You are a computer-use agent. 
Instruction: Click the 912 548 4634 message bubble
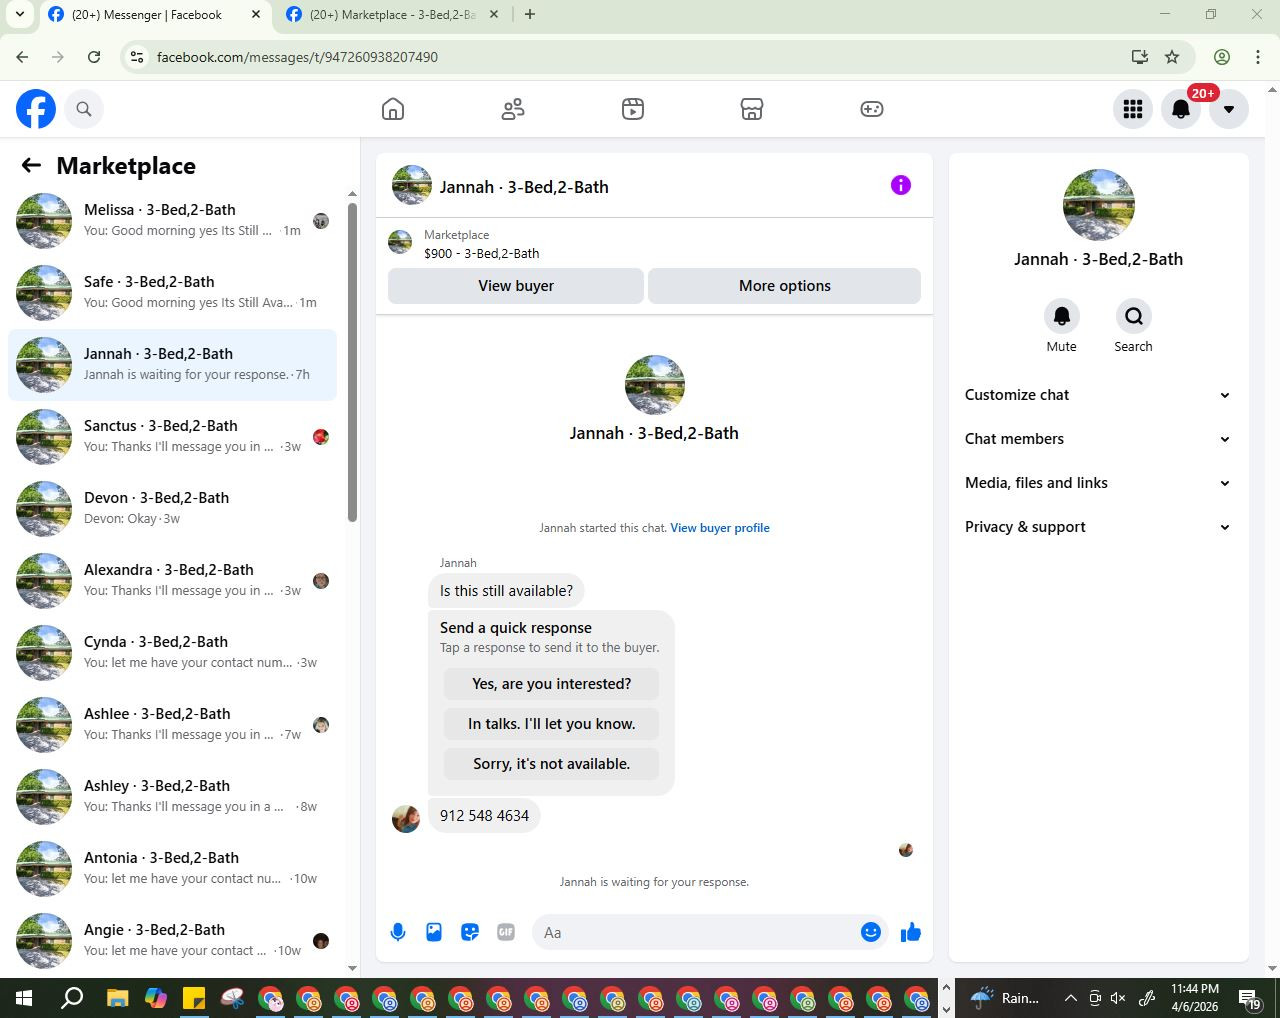coord(484,816)
